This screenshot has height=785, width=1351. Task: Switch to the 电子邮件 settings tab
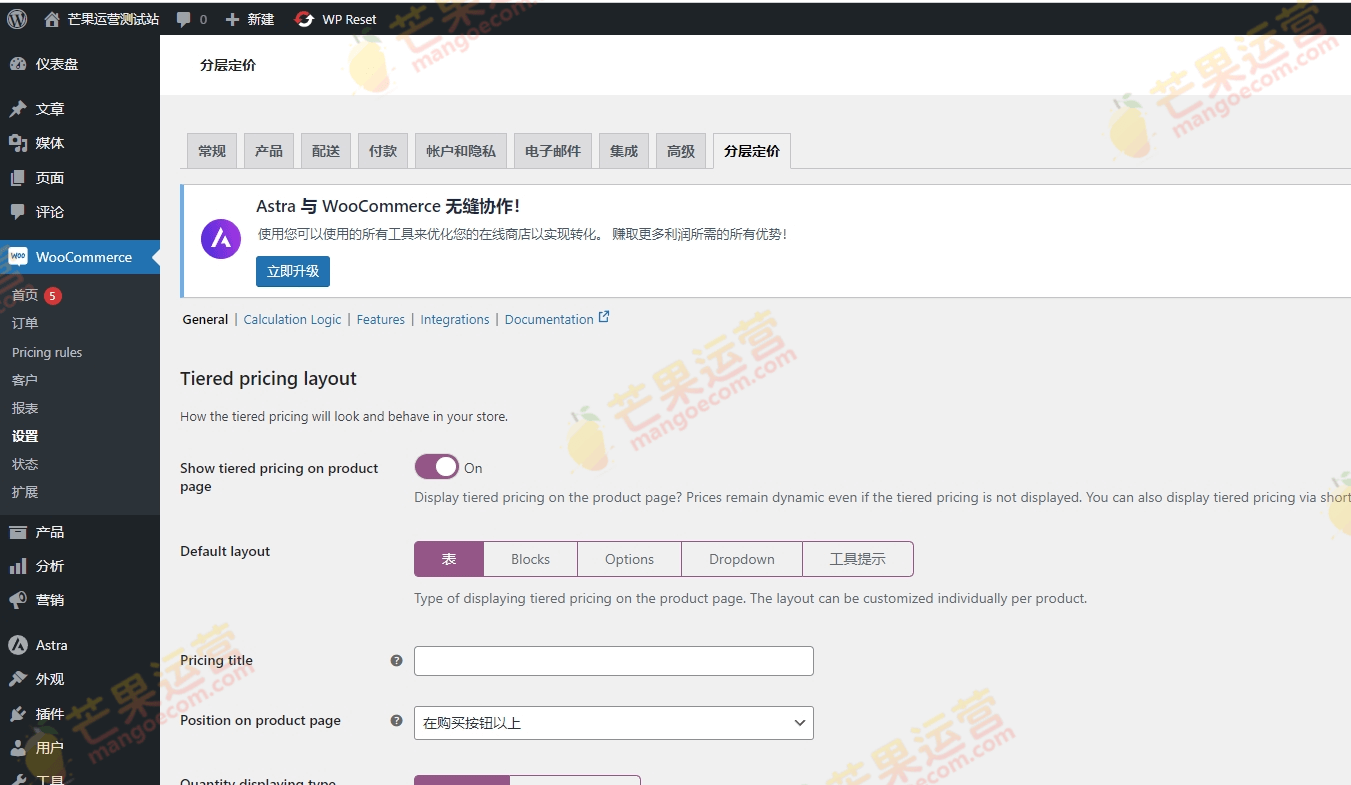coord(552,150)
